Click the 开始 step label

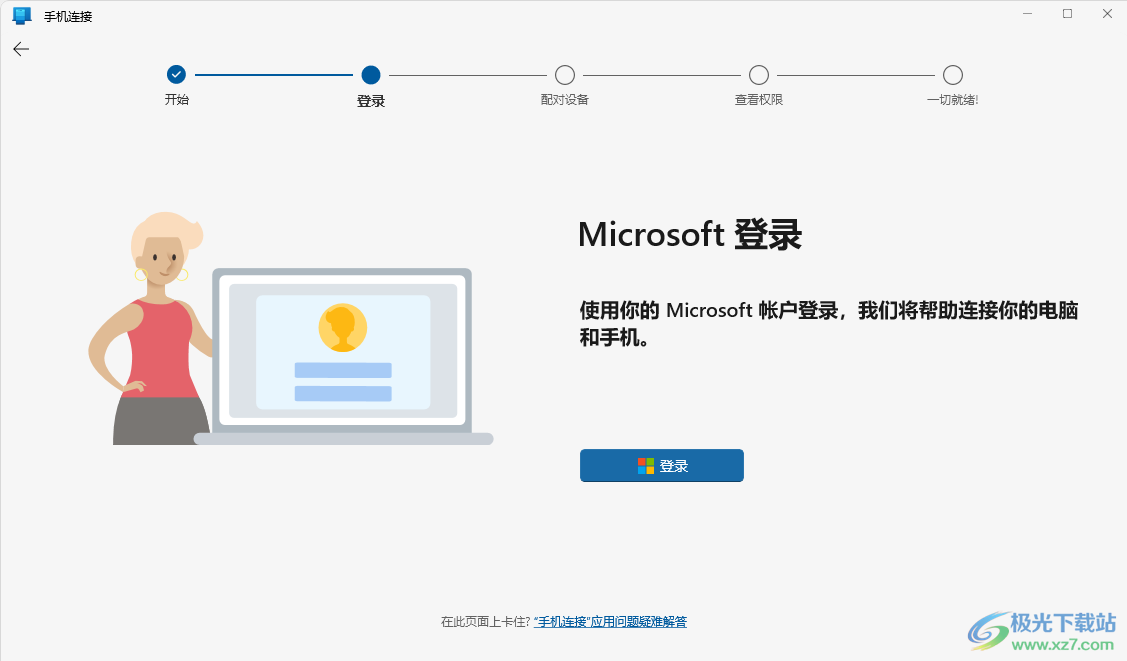click(x=176, y=100)
